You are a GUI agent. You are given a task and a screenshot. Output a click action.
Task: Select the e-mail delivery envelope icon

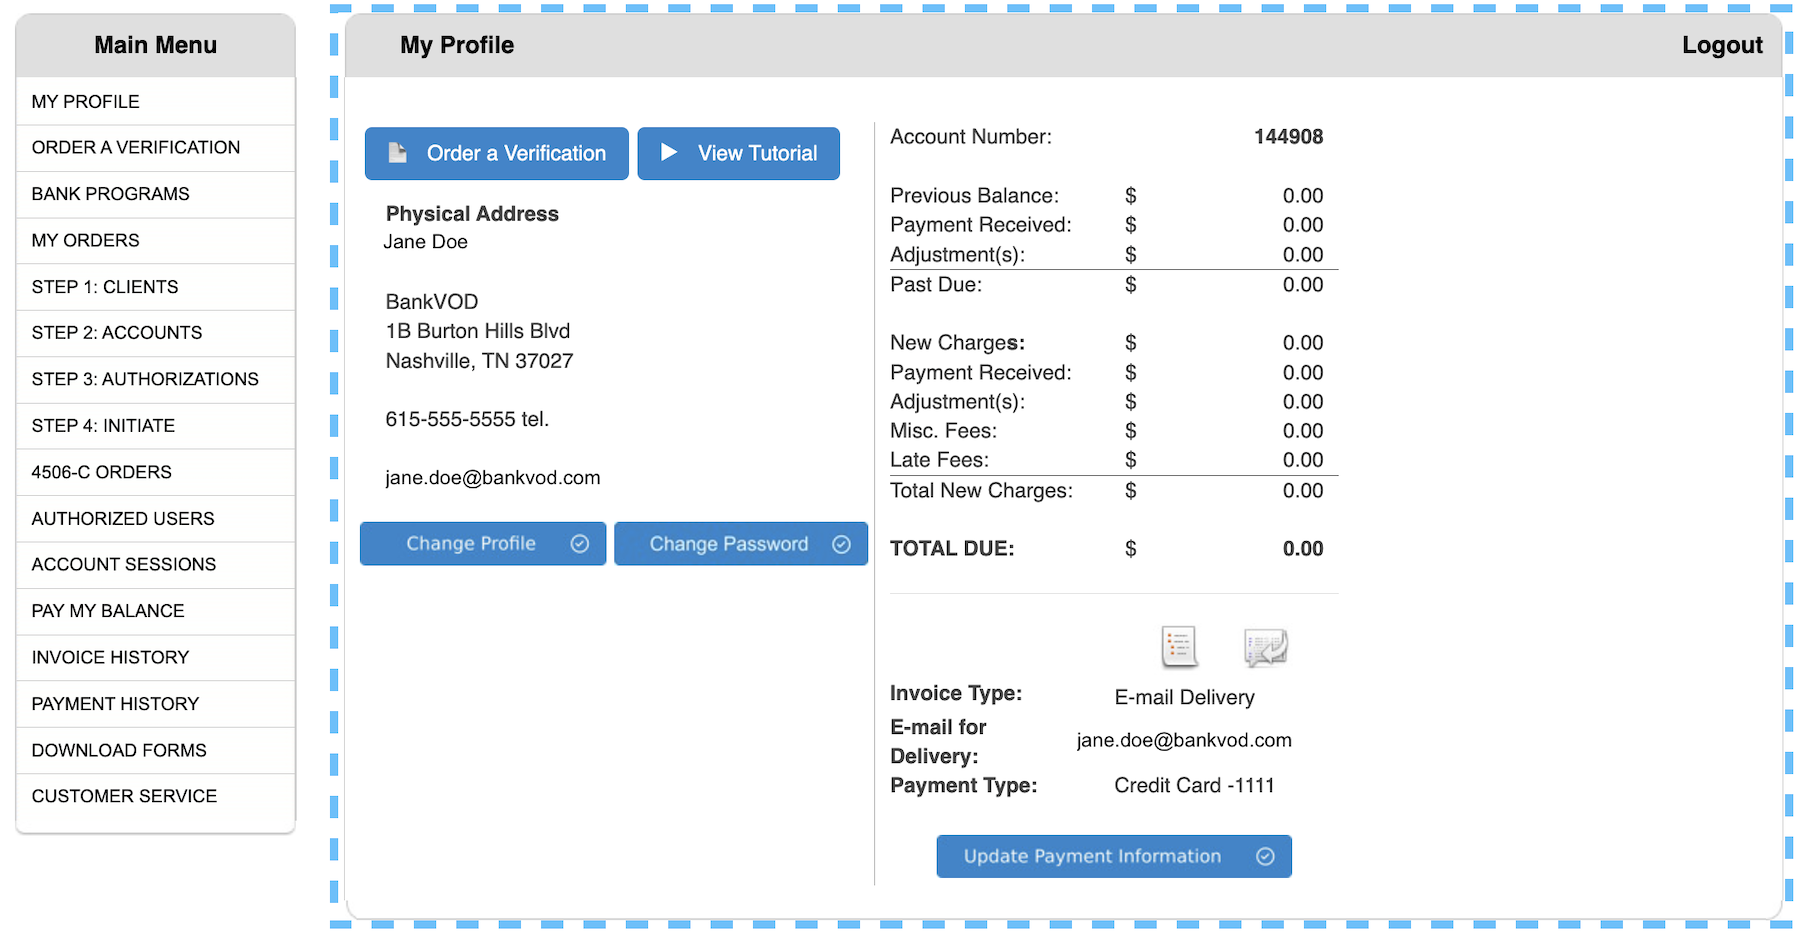(1265, 647)
